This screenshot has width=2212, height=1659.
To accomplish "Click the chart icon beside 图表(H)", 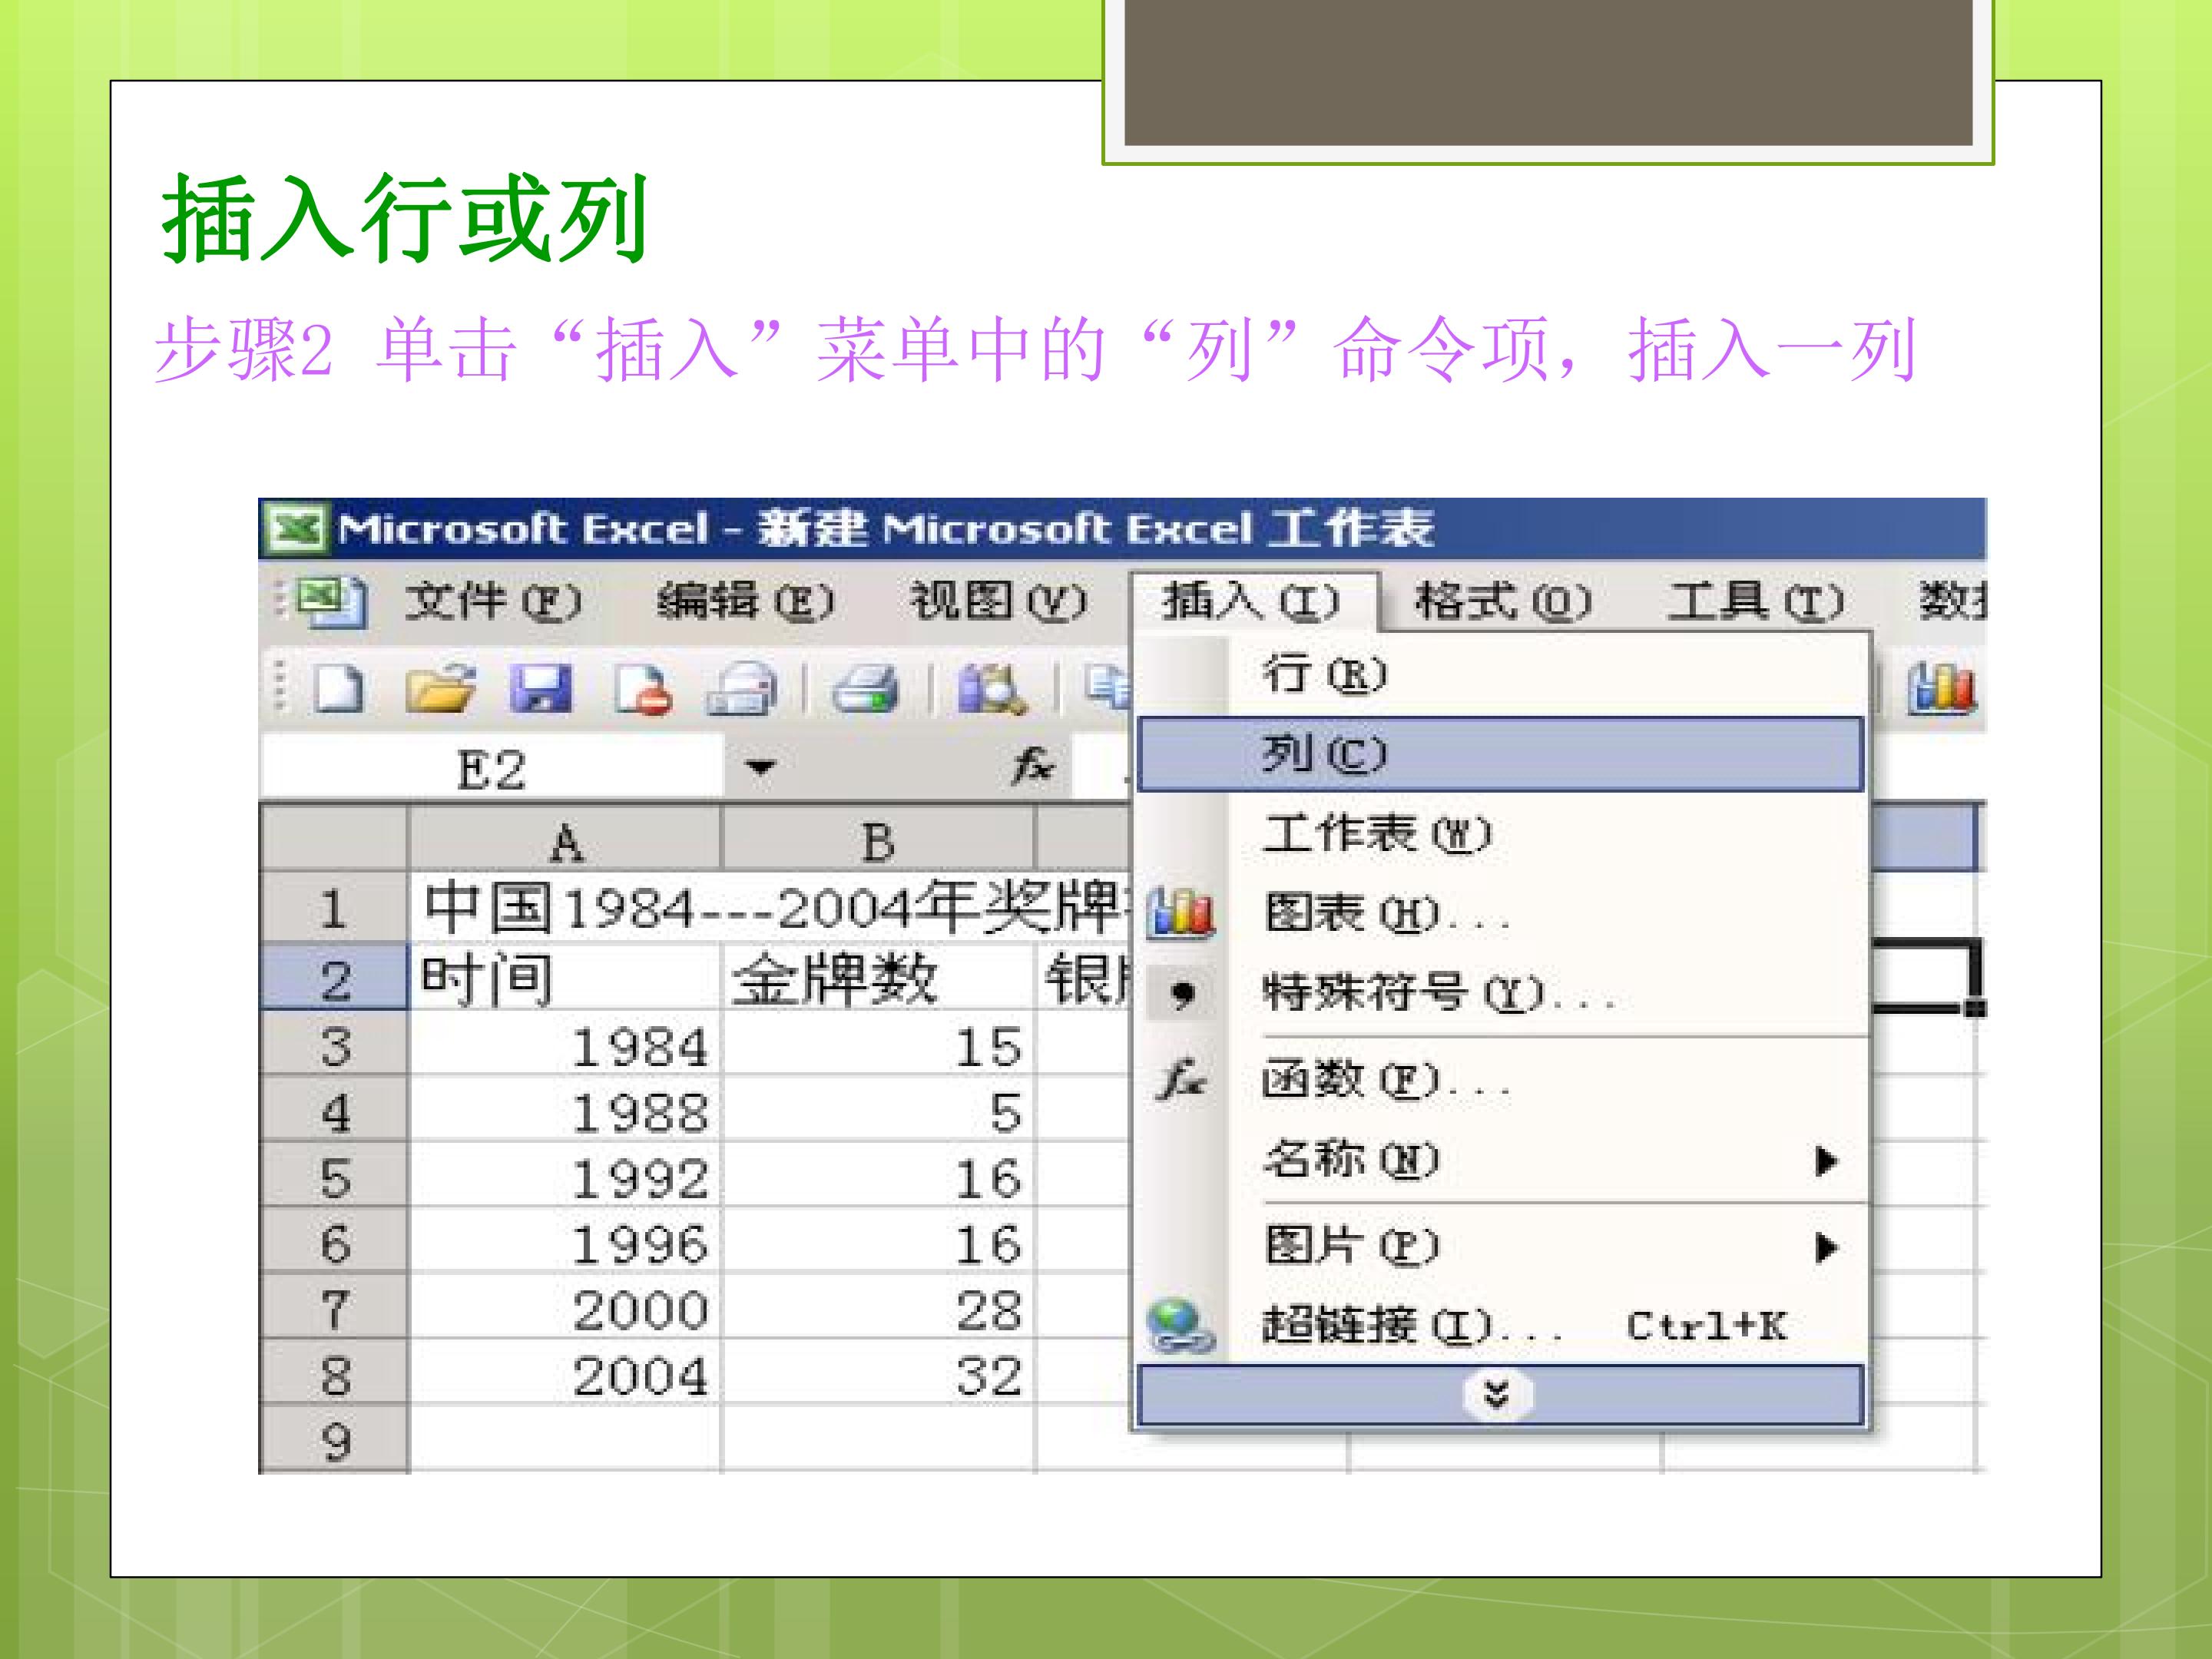I will (x=1181, y=912).
